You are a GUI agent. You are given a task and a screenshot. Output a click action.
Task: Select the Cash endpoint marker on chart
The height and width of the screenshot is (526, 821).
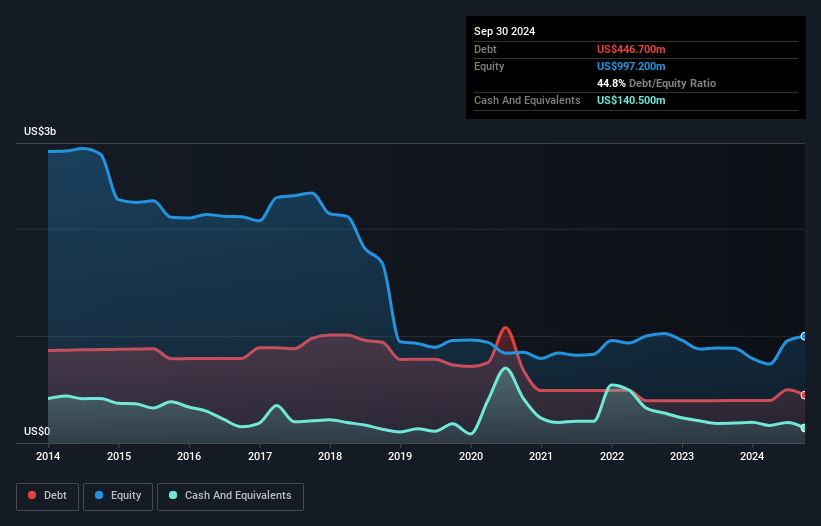pos(804,428)
